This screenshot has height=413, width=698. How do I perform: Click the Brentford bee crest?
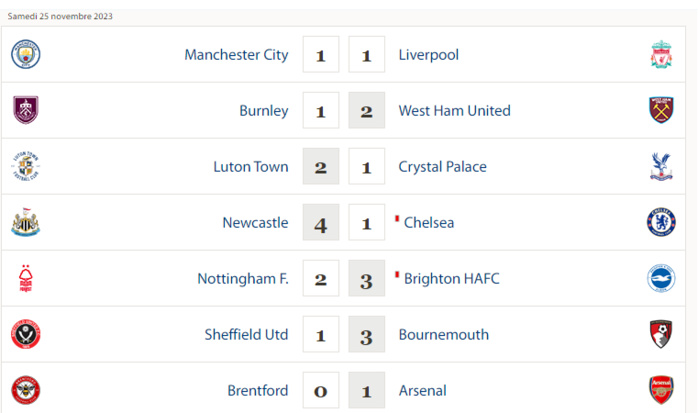coord(26,390)
